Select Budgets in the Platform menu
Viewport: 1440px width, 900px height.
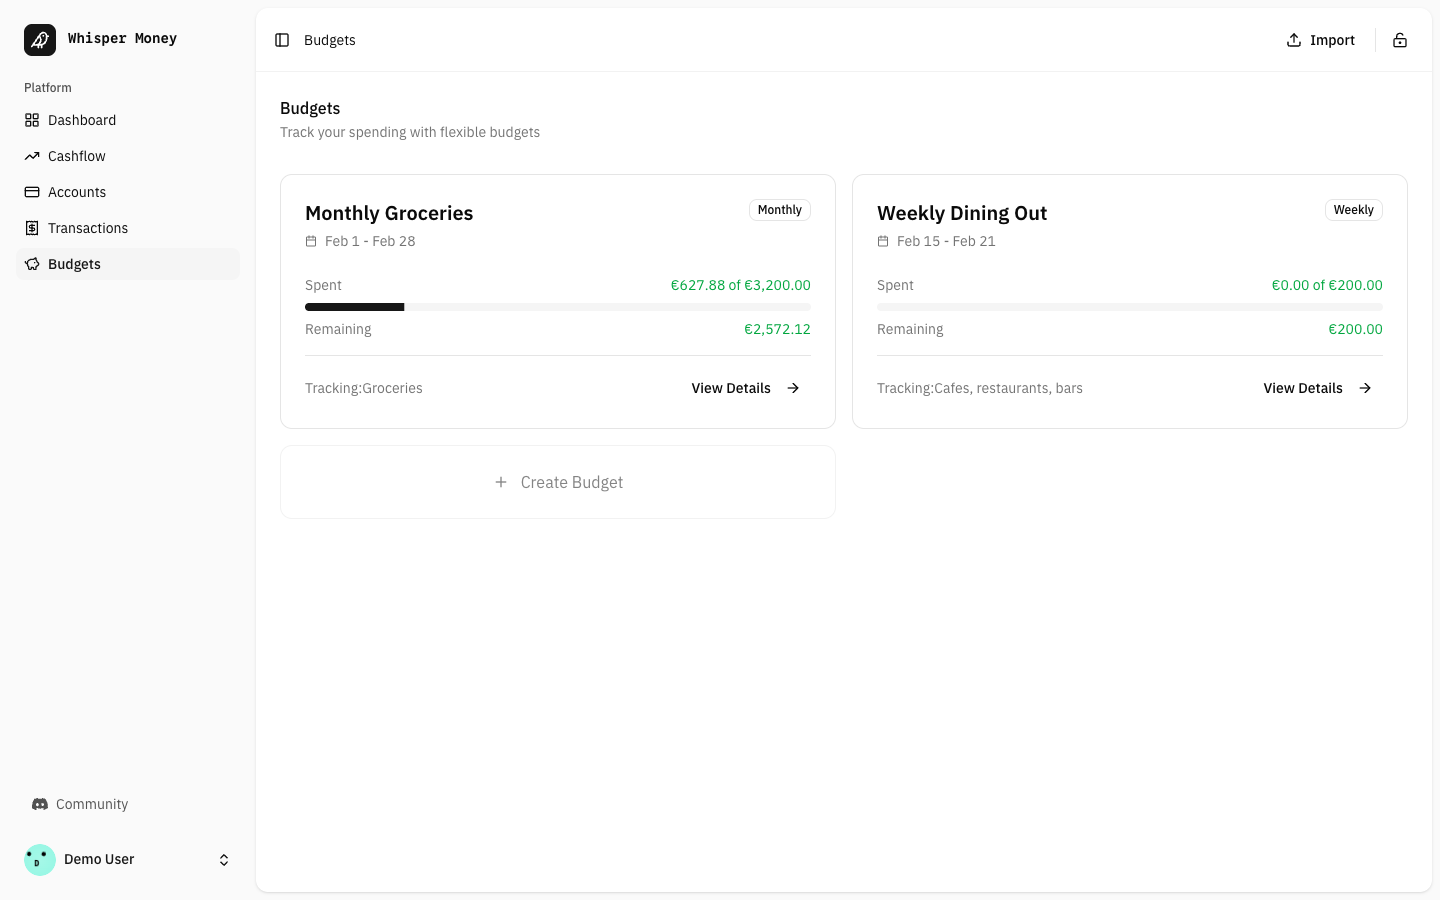(74, 264)
